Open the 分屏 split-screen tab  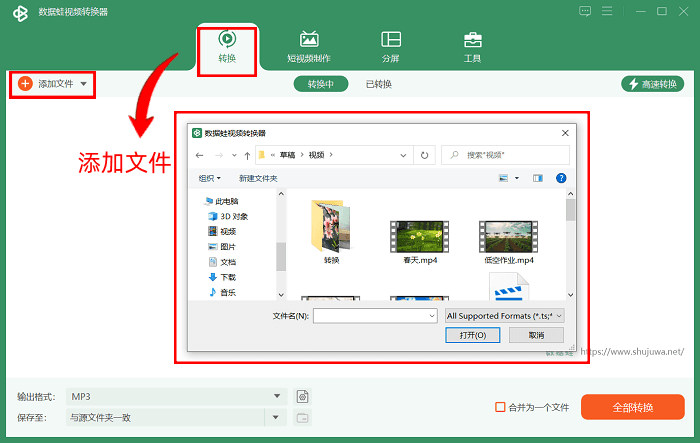point(391,46)
